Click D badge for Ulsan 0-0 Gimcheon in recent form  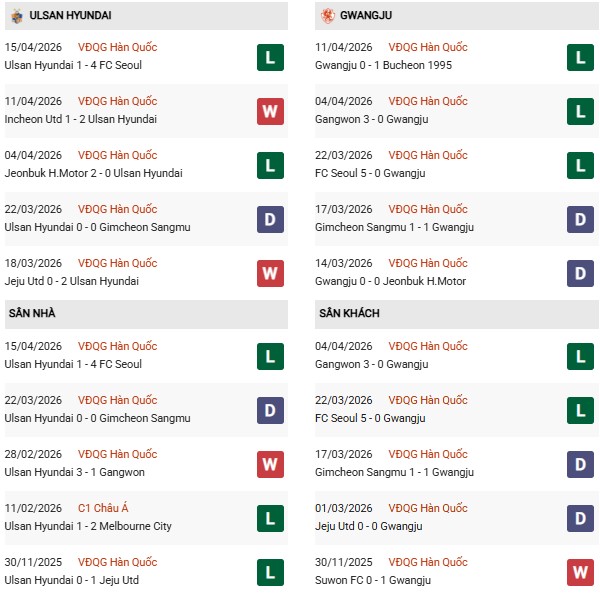tap(270, 219)
